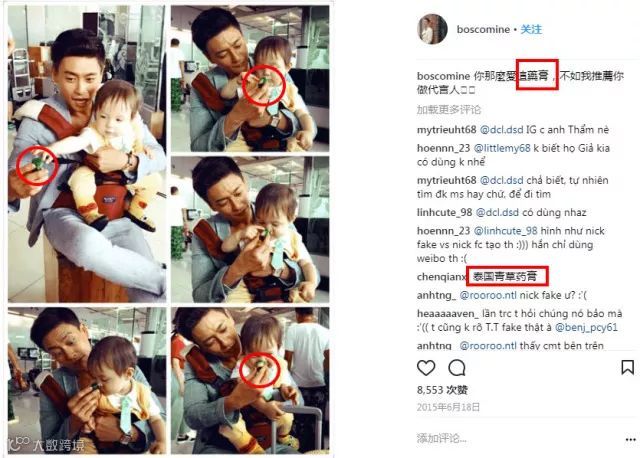Open the @dcl.dsd mention in first comment
Image resolution: width=640 pixels, height=458 pixels.
pyautogui.click(x=501, y=130)
